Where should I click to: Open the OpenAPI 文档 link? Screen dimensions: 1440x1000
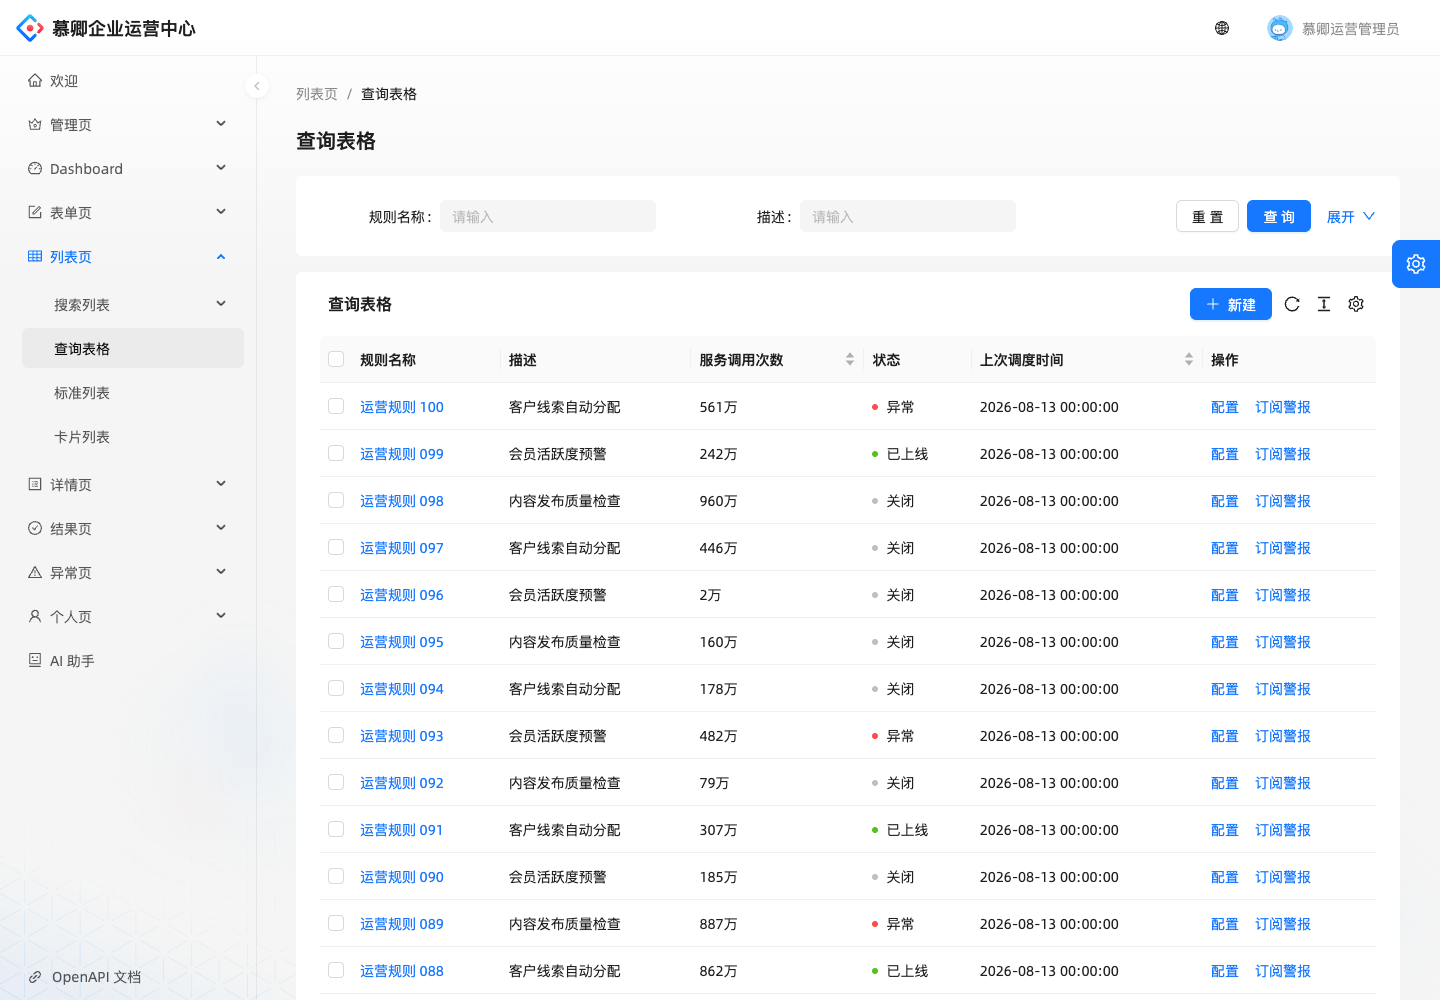pos(85,977)
